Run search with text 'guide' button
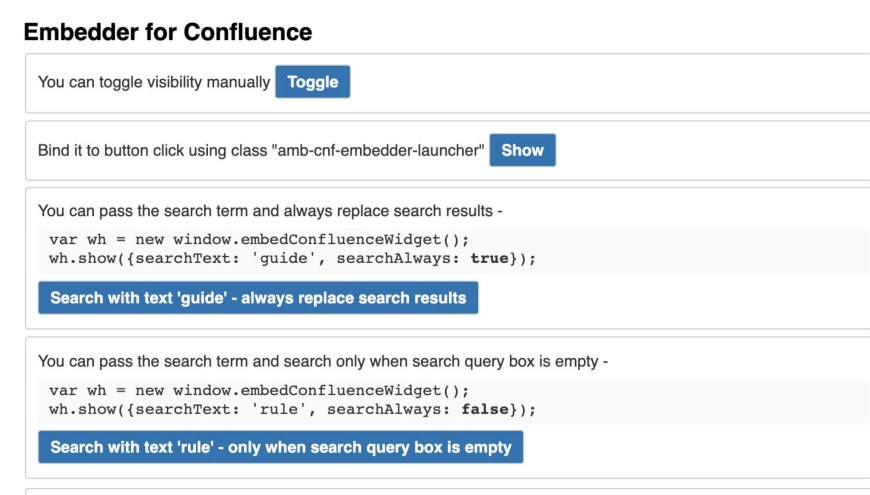This screenshot has height=495, width=870. (x=258, y=298)
